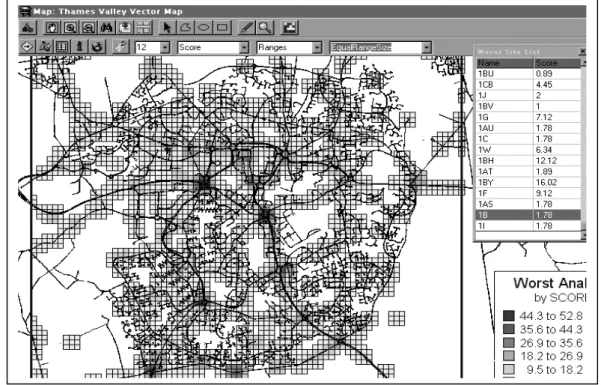The height and width of the screenshot is (385, 601).
Task: Select site 1G in the list
Action: click(x=529, y=117)
